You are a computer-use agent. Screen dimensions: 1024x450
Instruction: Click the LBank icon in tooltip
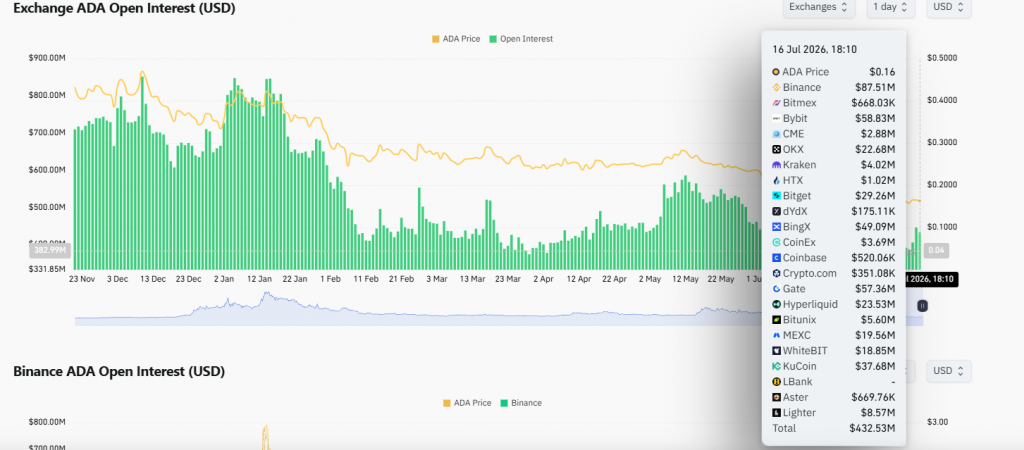coord(776,382)
